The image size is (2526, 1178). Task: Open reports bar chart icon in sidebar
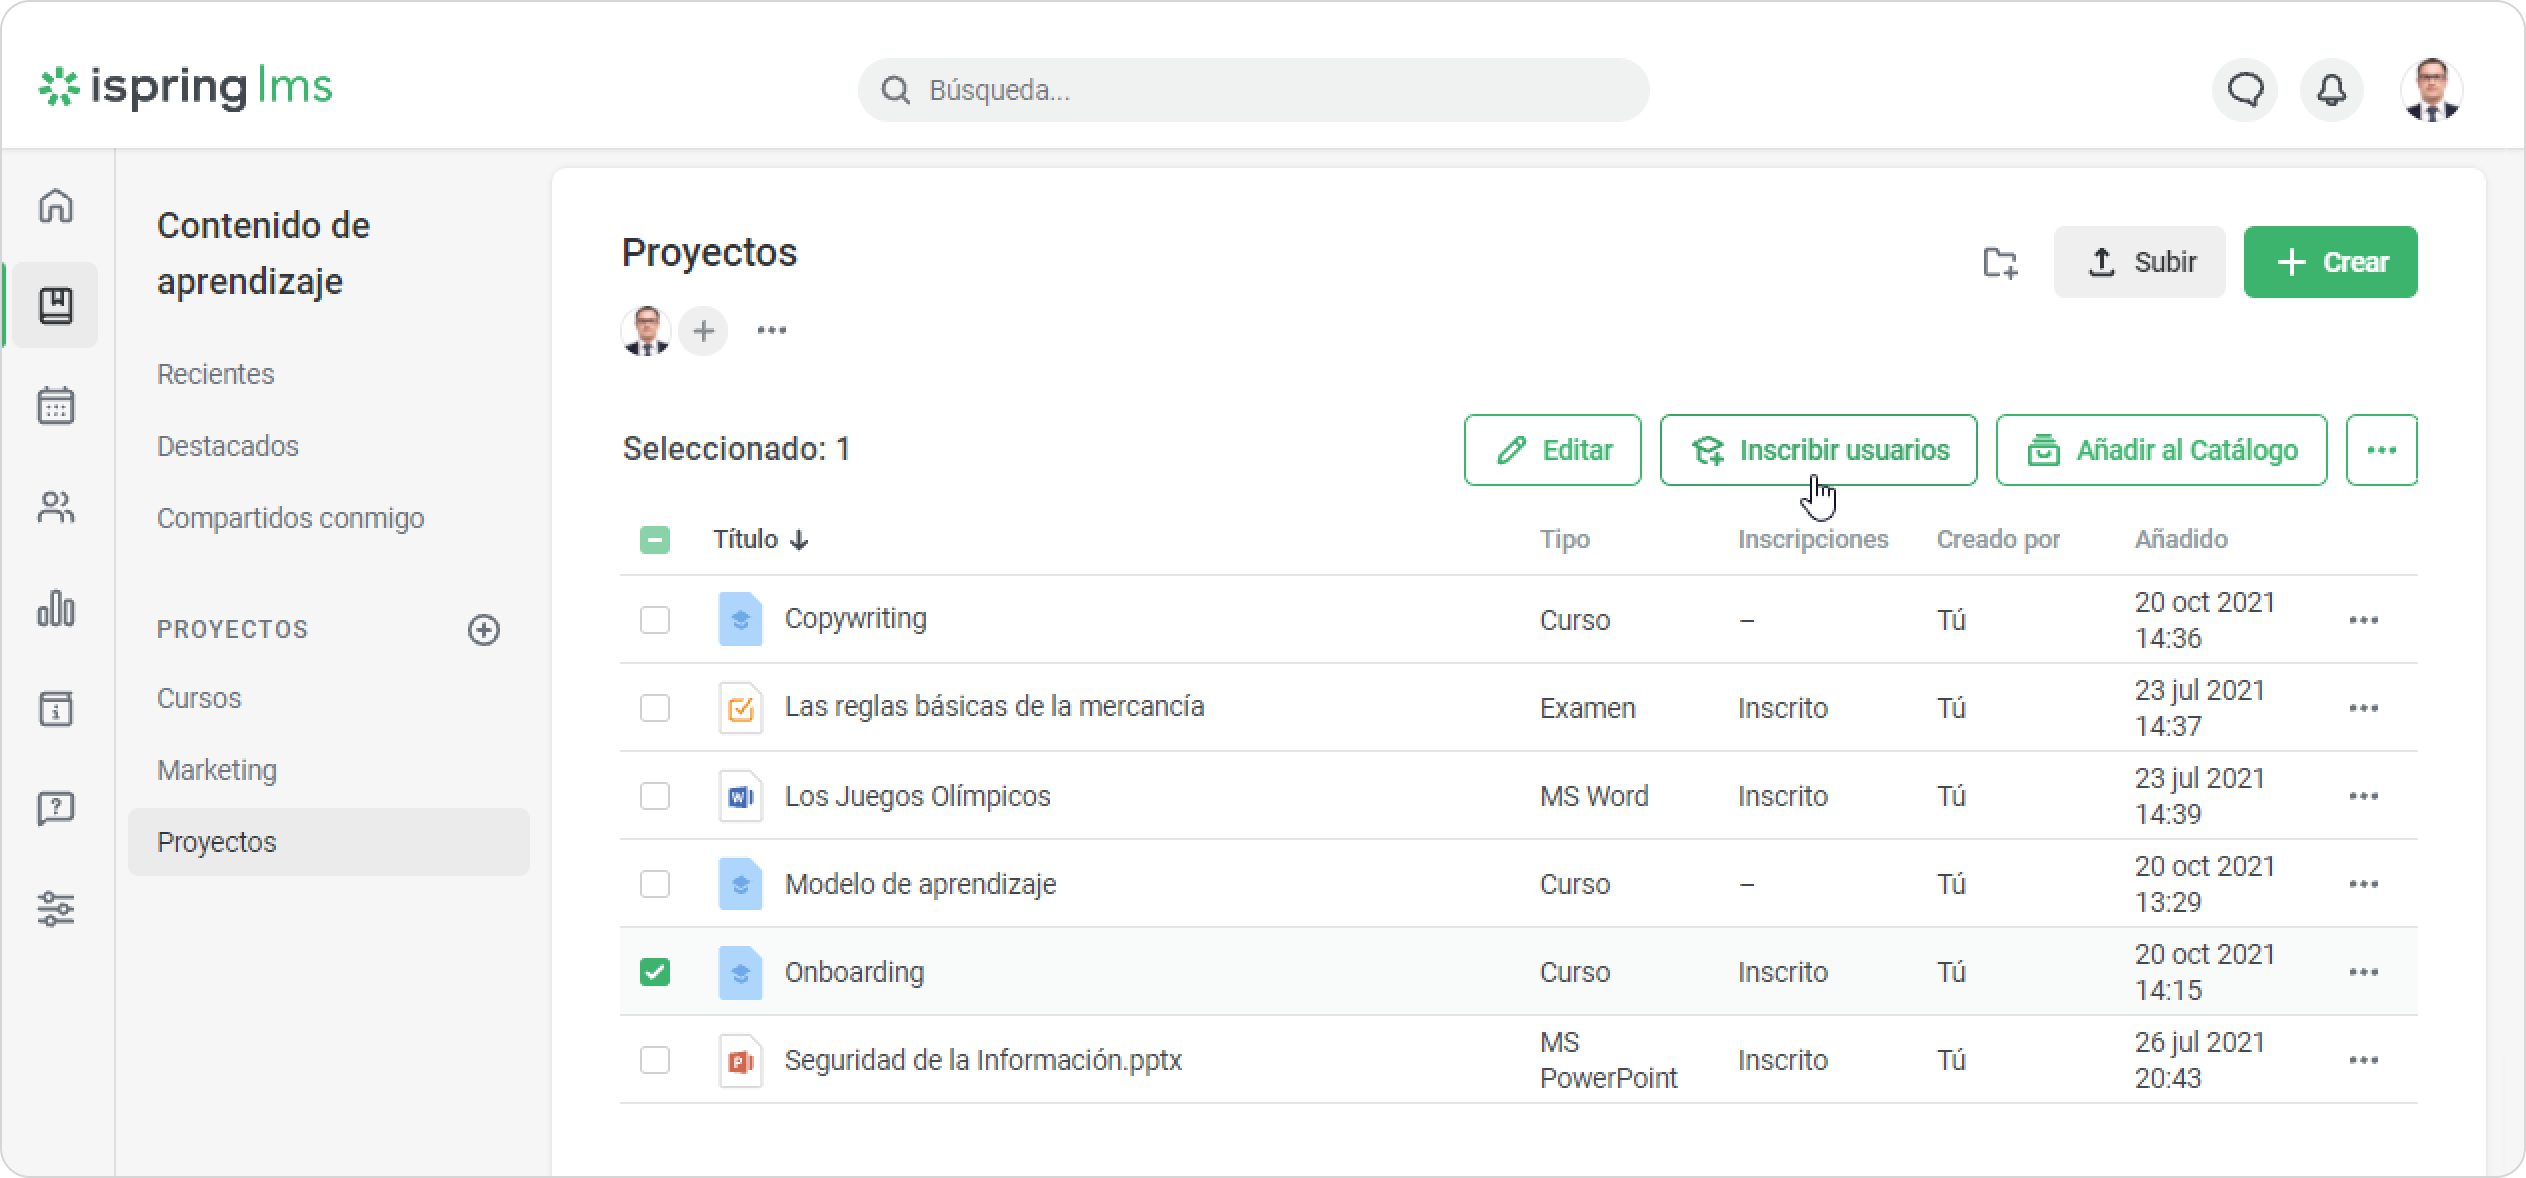pos(56,608)
